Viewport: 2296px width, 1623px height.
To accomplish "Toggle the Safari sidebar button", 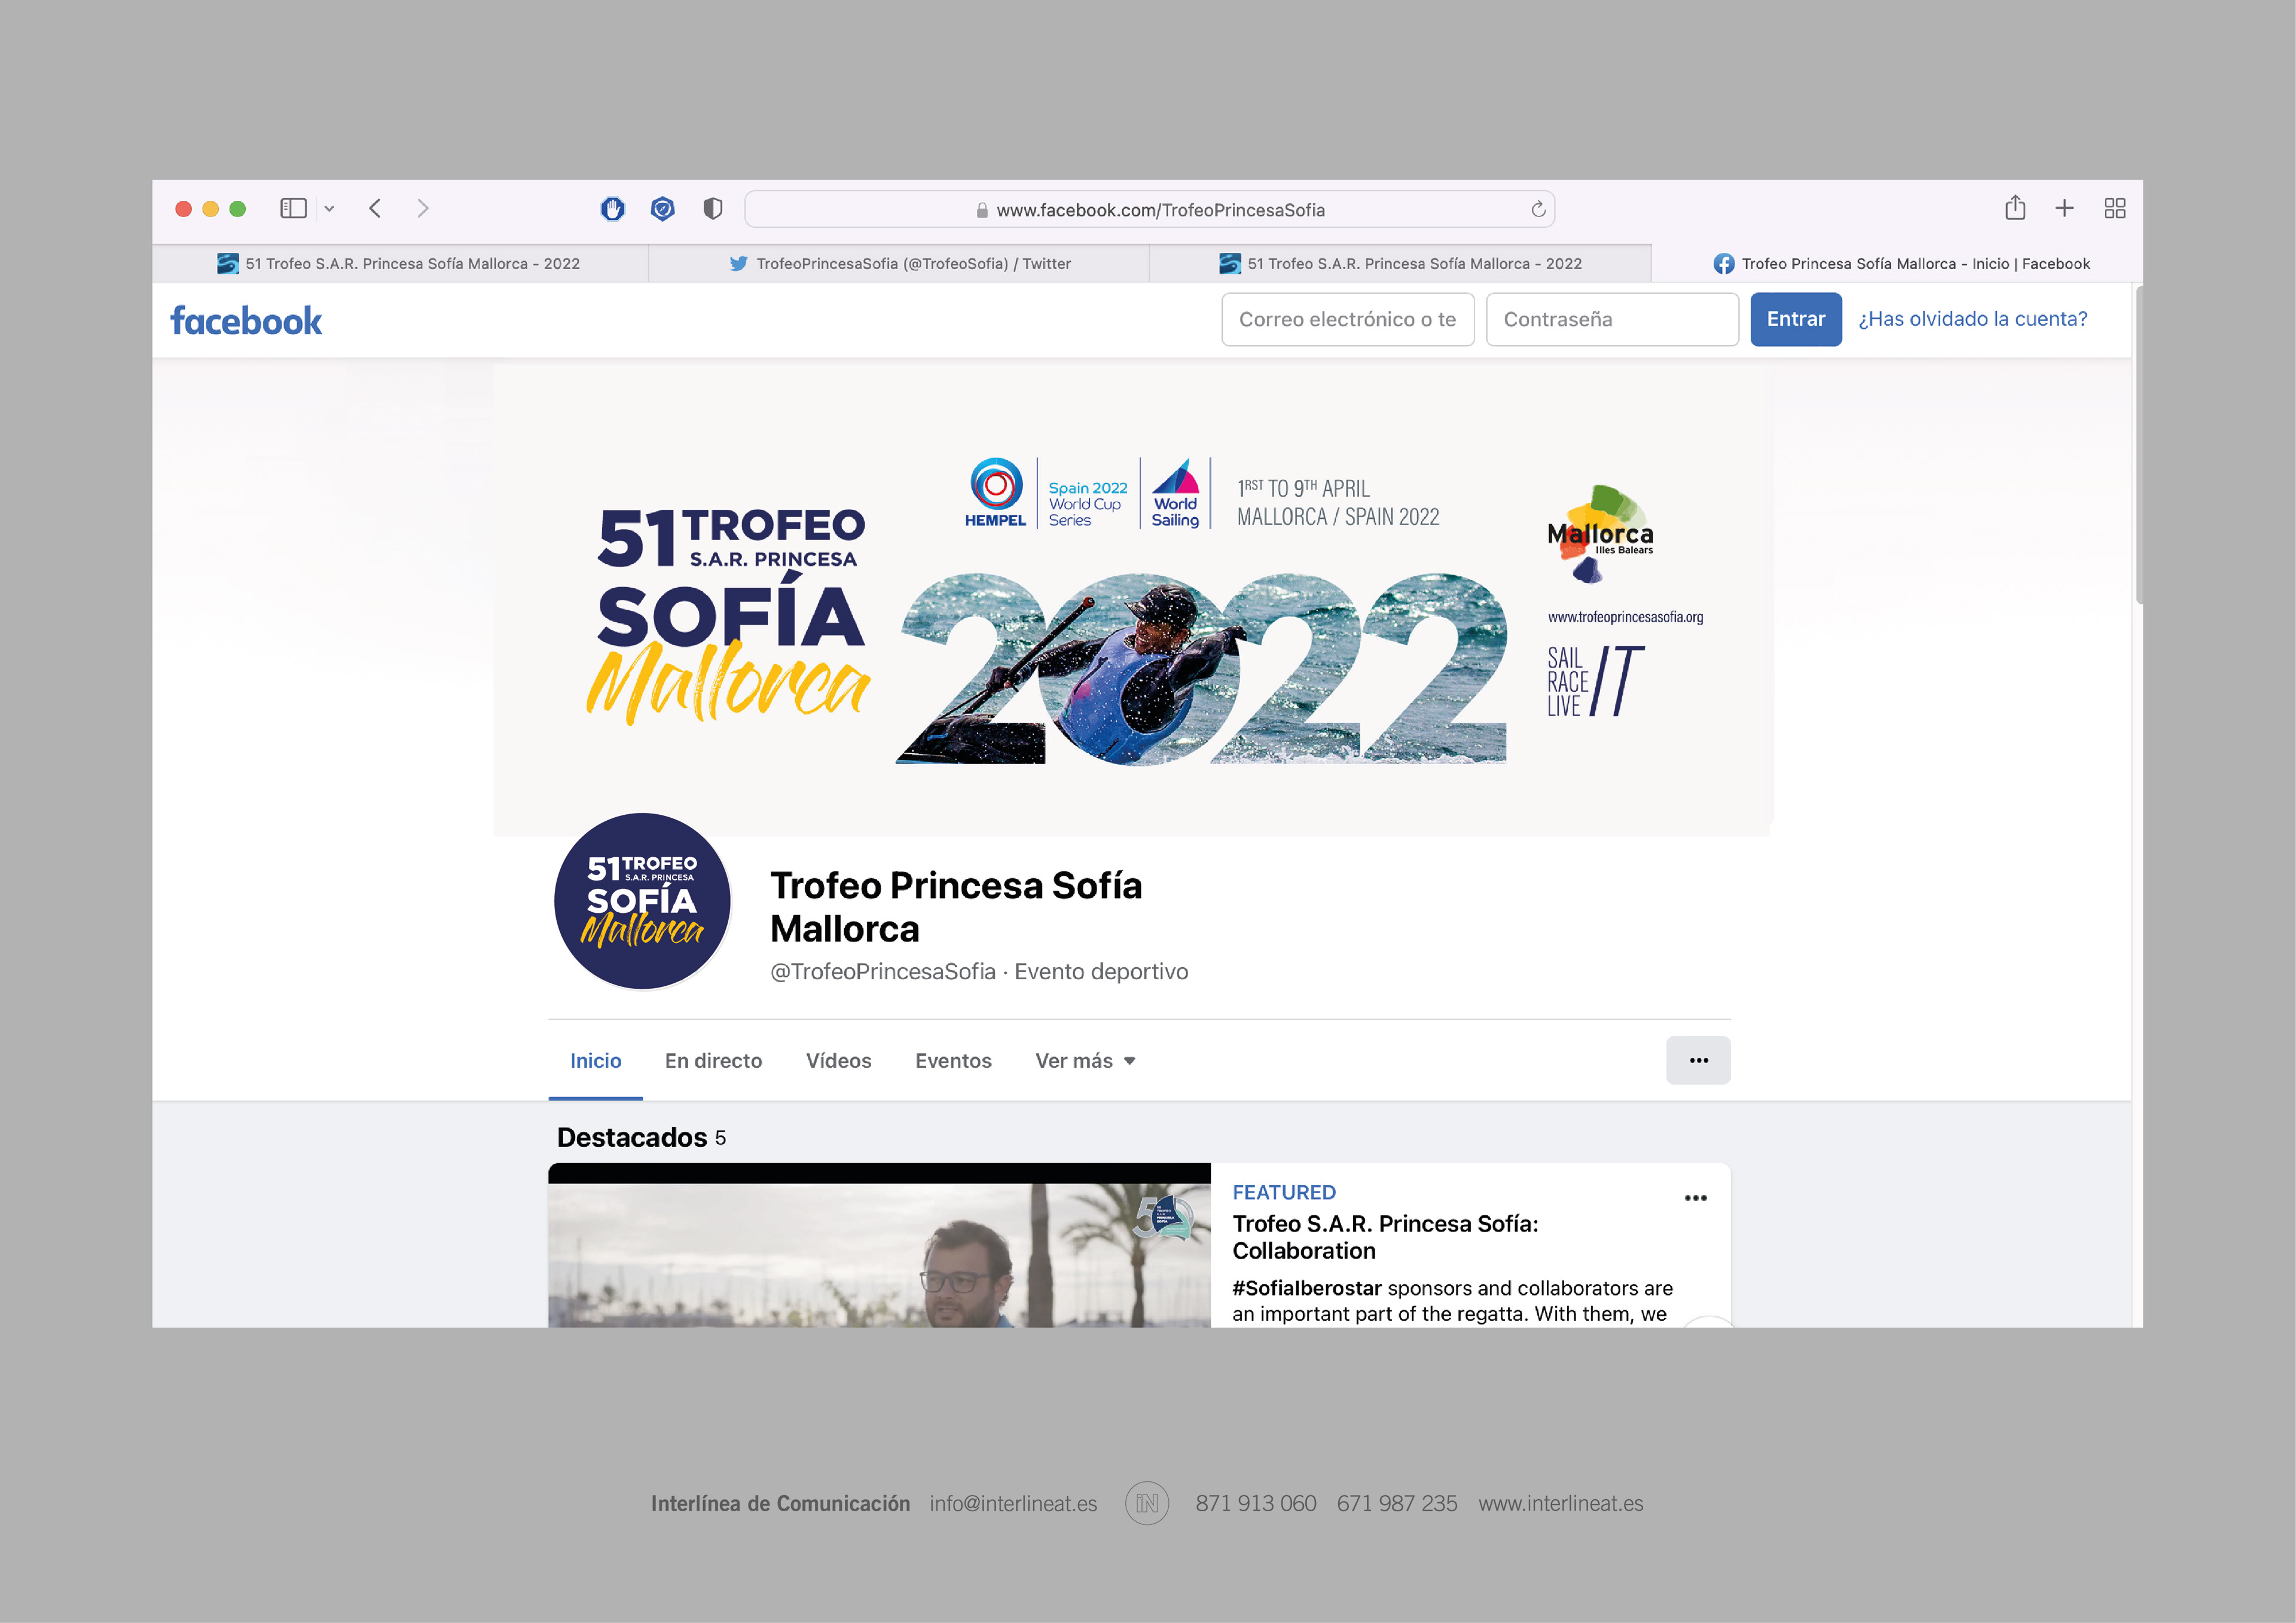I will (x=292, y=208).
